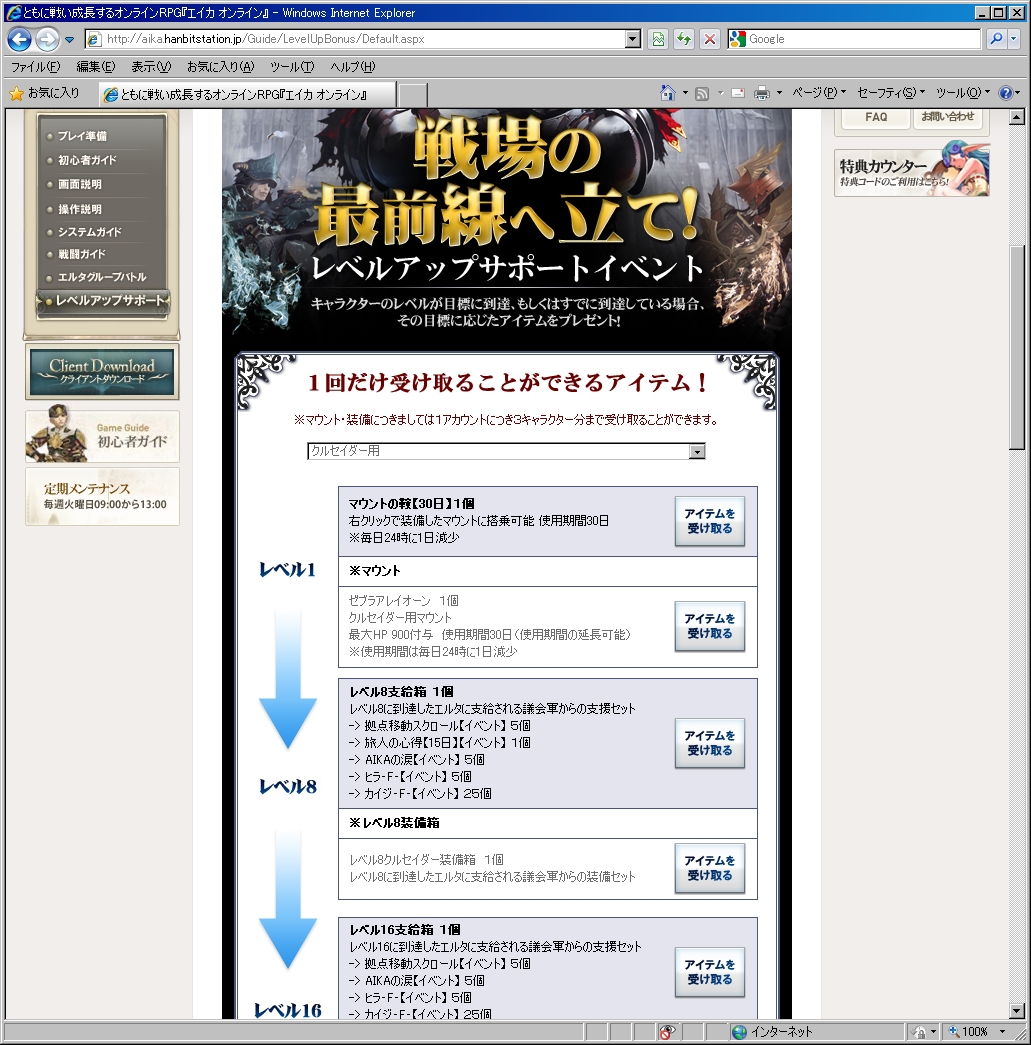This screenshot has width=1031, height=1045.
Task: Select レベルアップサポート in sidebar menu
Action: [103, 301]
